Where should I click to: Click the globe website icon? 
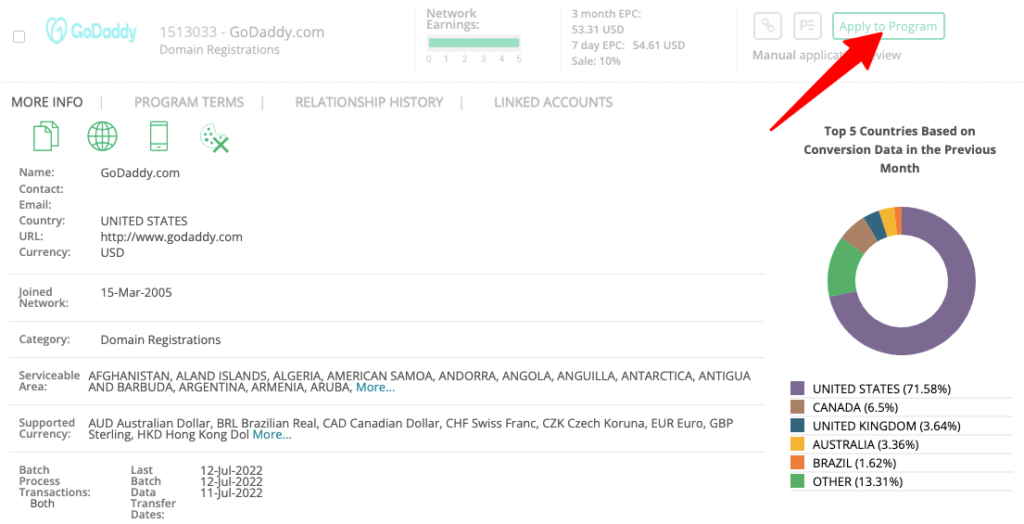tap(102, 136)
